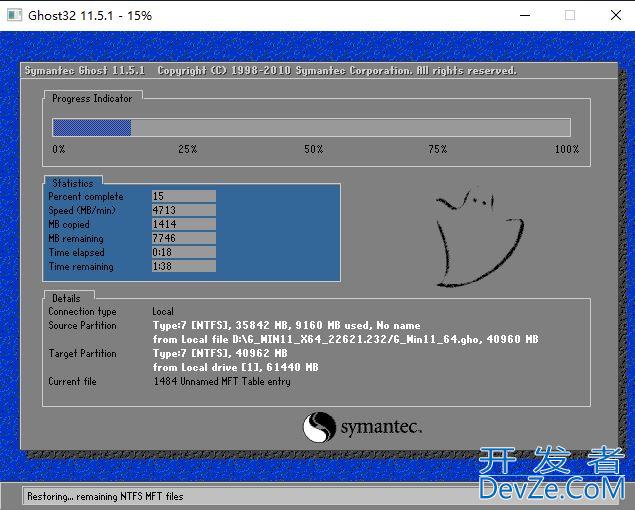This screenshot has height=510, width=635.
Task: Click the ghost mascot drawing
Action: (479, 238)
